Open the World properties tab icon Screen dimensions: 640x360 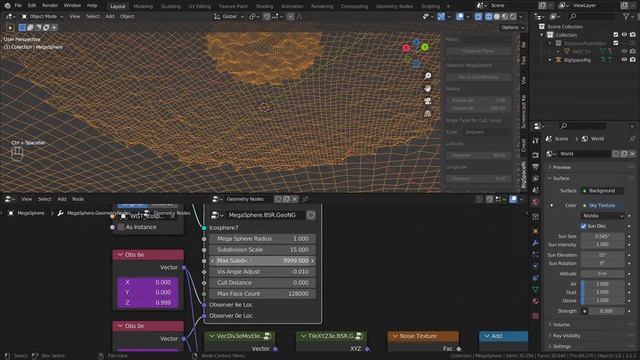tap(536, 202)
